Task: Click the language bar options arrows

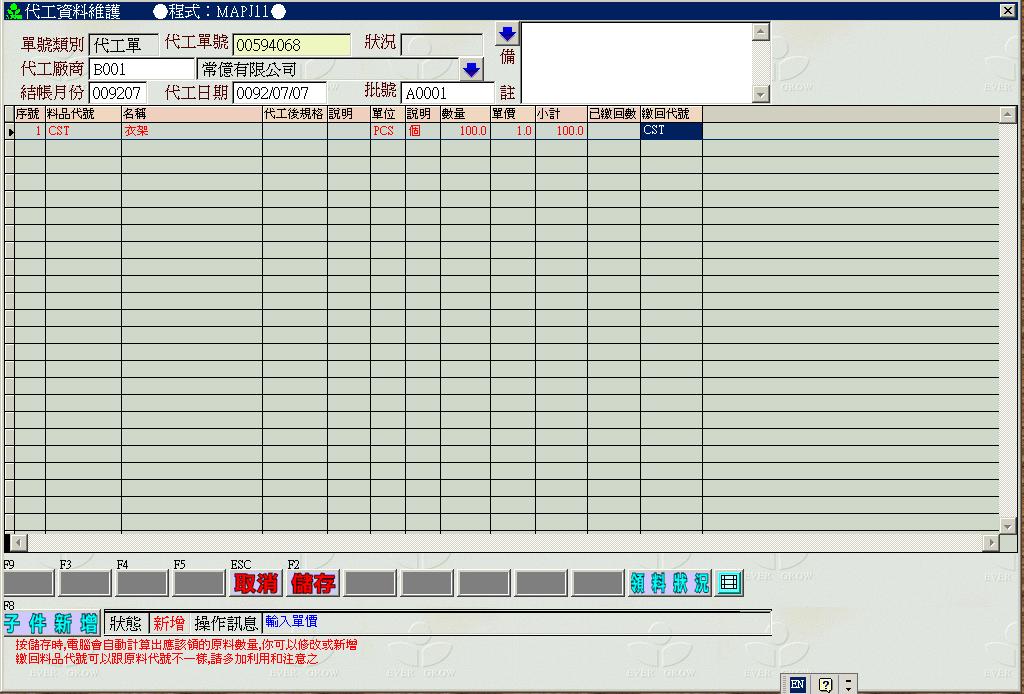Action: pyautogui.click(x=848, y=684)
